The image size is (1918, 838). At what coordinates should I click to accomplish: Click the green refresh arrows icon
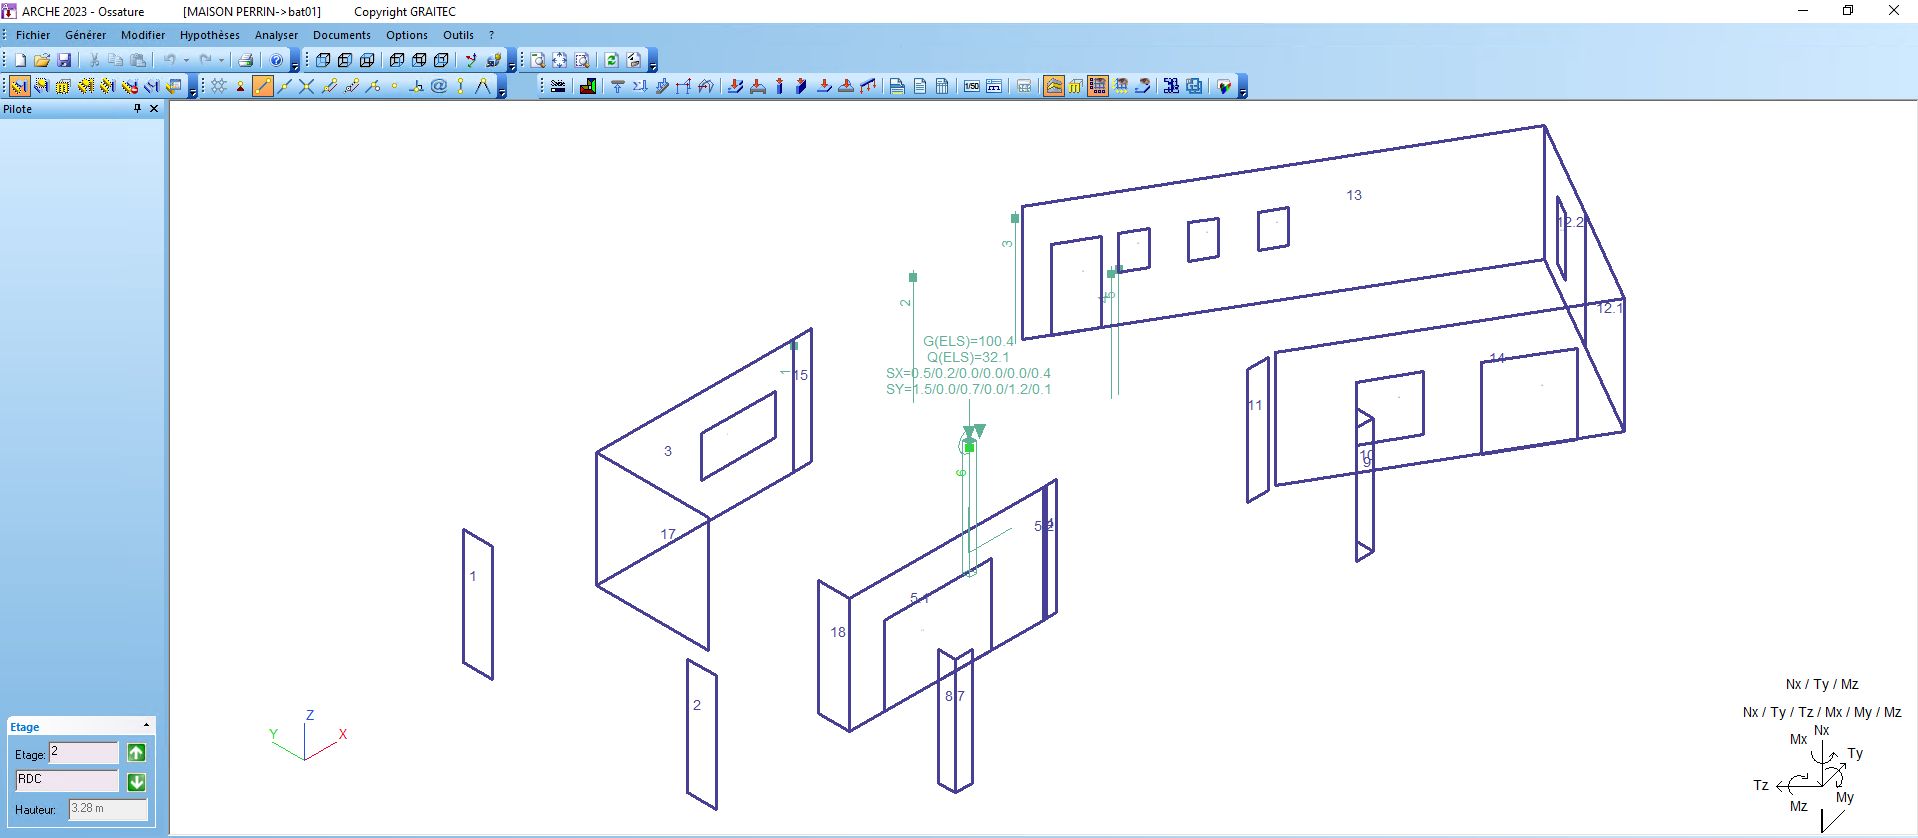point(611,60)
